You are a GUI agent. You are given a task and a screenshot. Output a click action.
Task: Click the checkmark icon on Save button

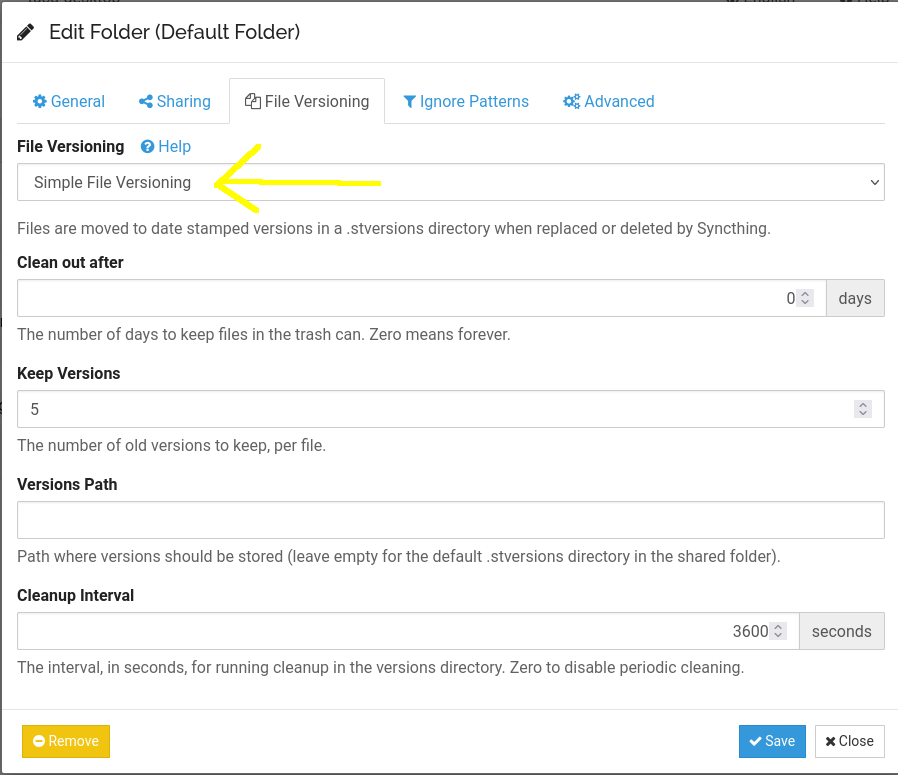tap(755, 741)
